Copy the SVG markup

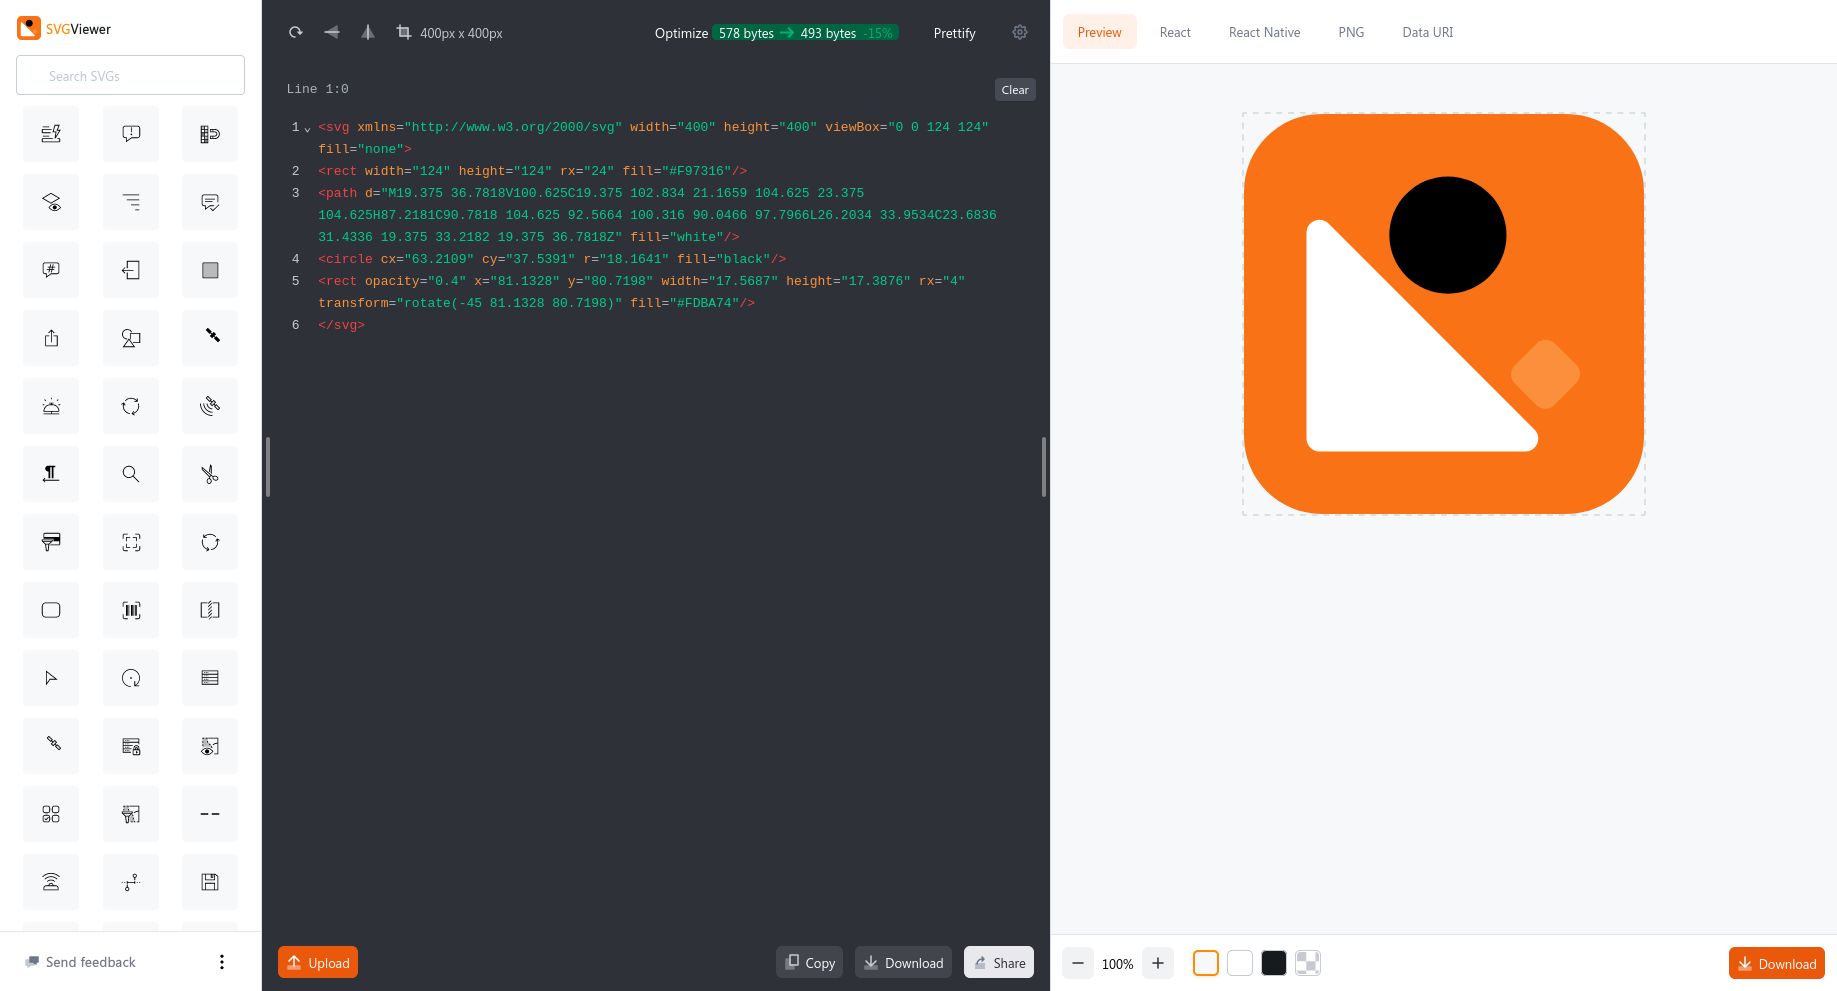tap(809, 962)
